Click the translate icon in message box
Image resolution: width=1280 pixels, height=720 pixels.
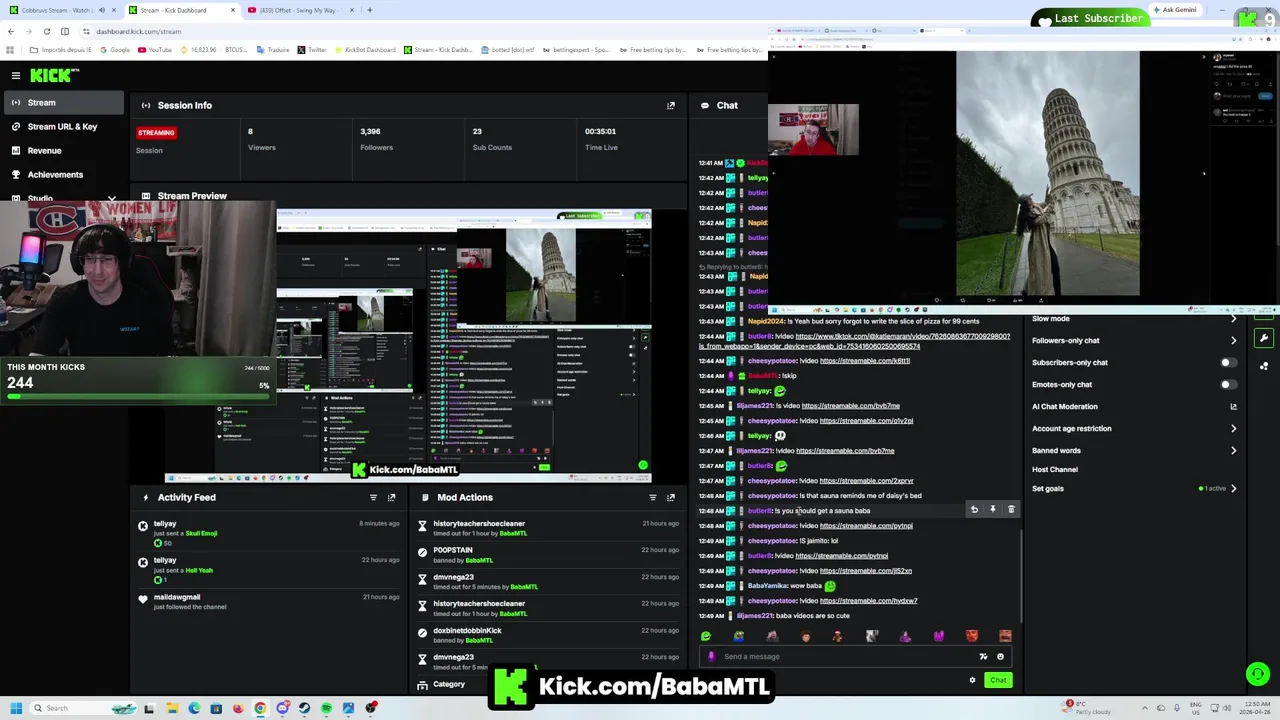(x=983, y=656)
